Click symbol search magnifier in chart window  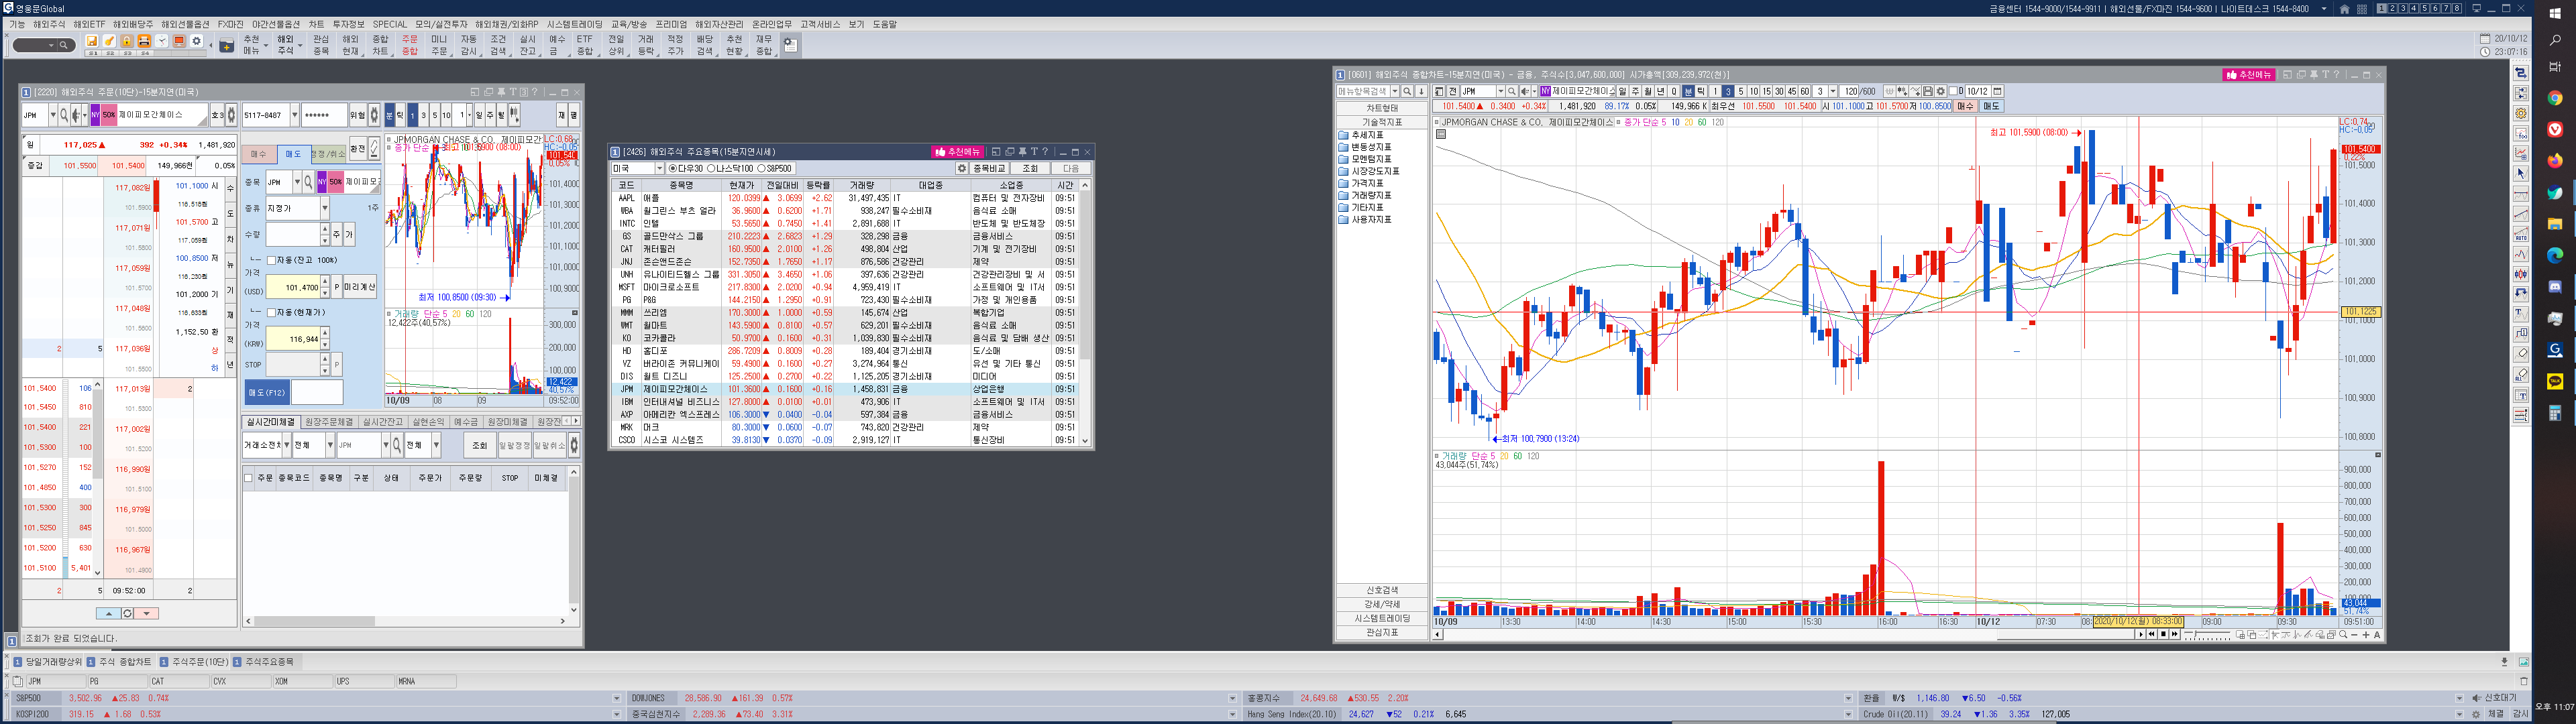click(x=1512, y=91)
